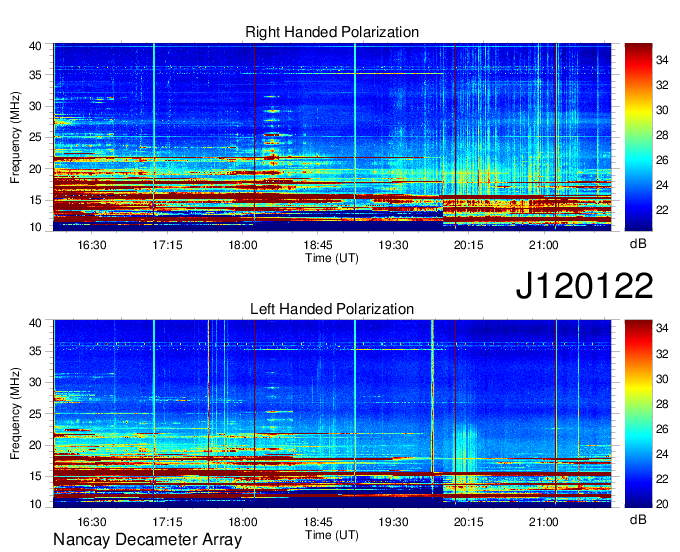
Task: Click the Right Handed spectrogram plot area
Action: [332, 137]
